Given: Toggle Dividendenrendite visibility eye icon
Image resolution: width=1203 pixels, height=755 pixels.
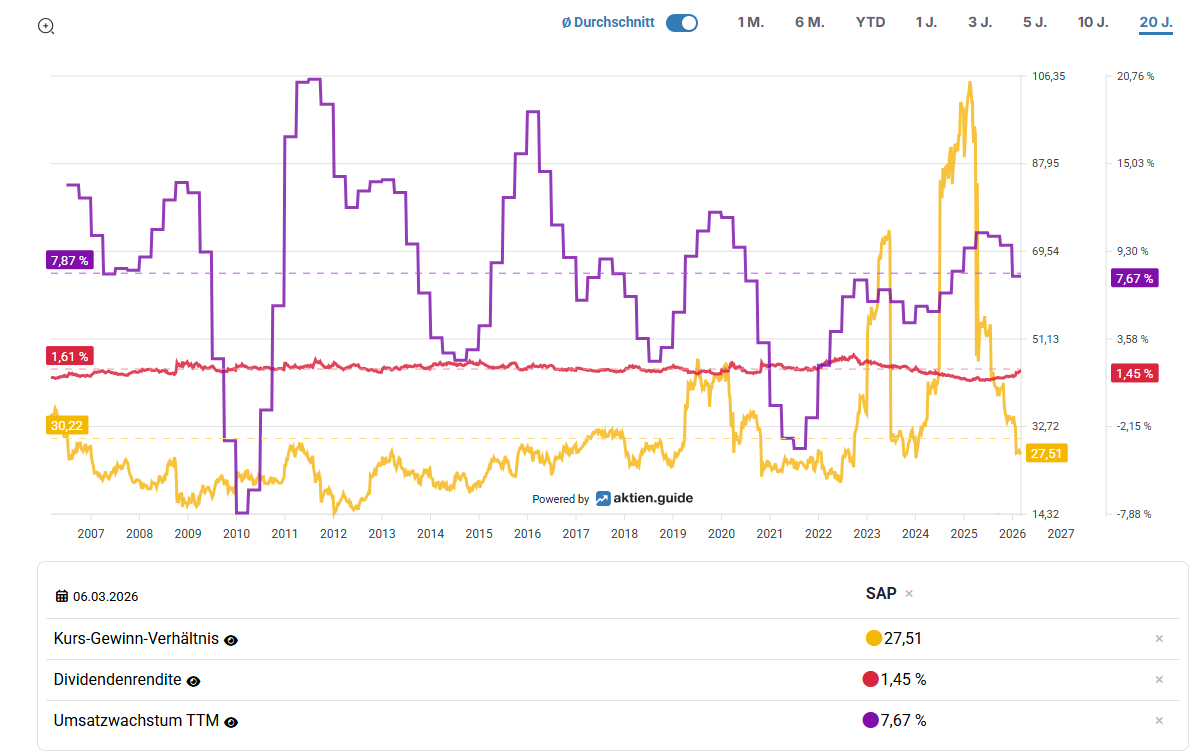Looking at the screenshot, I should (x=194, y=681).
